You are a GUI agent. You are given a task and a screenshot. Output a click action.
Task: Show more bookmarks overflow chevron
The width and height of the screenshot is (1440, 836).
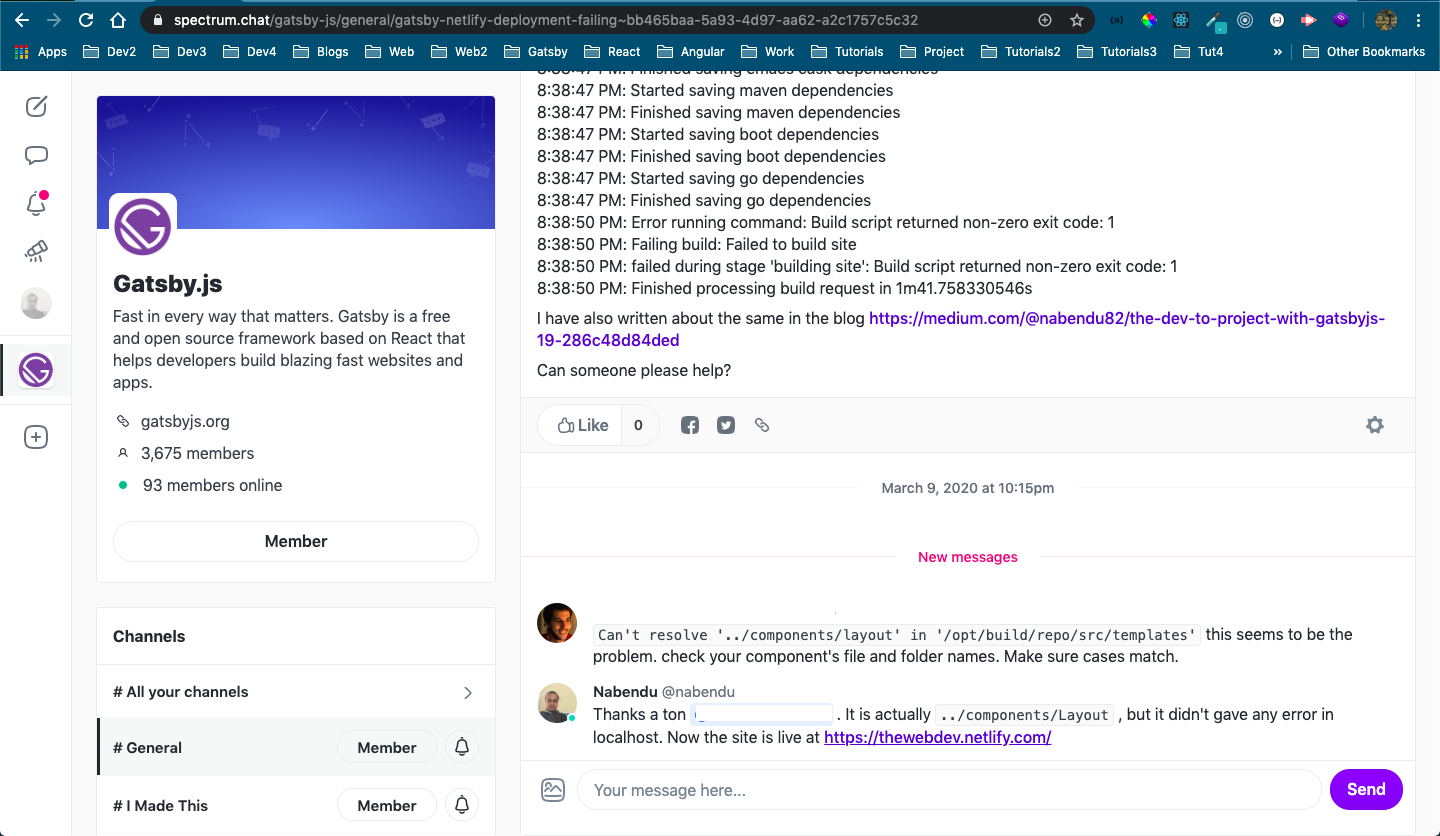(x=1277, y=51)
